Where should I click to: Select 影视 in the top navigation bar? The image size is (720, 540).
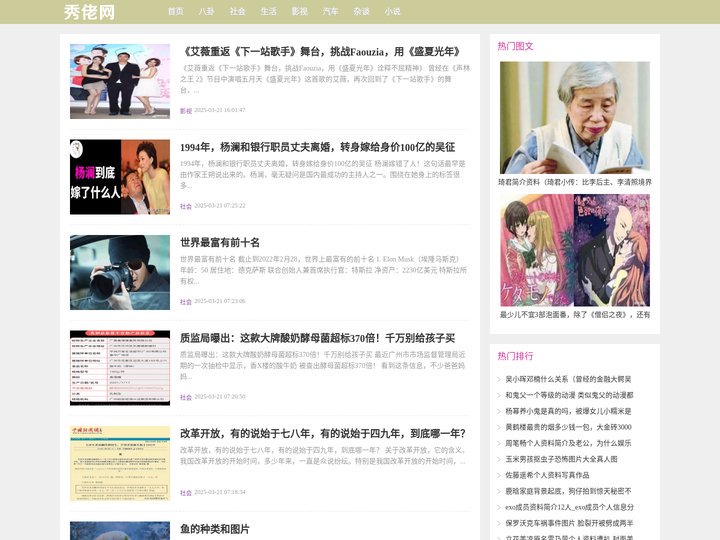pyautogui.click(x=299, y=11)
